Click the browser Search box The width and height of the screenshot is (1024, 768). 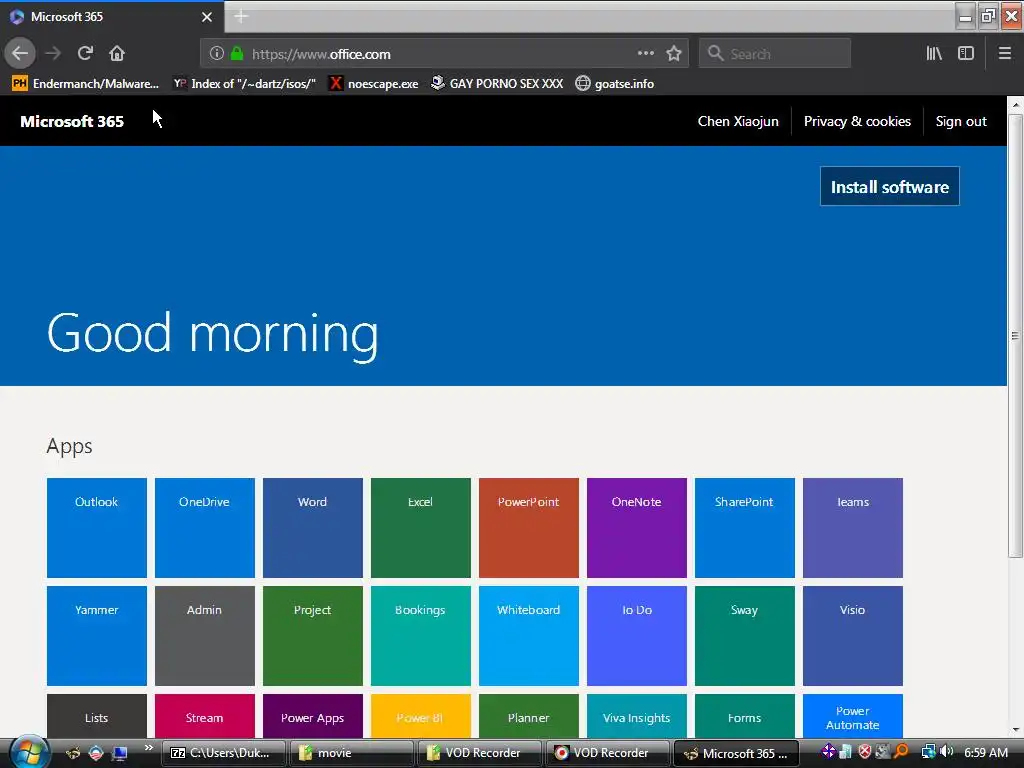tap(775, 54)
